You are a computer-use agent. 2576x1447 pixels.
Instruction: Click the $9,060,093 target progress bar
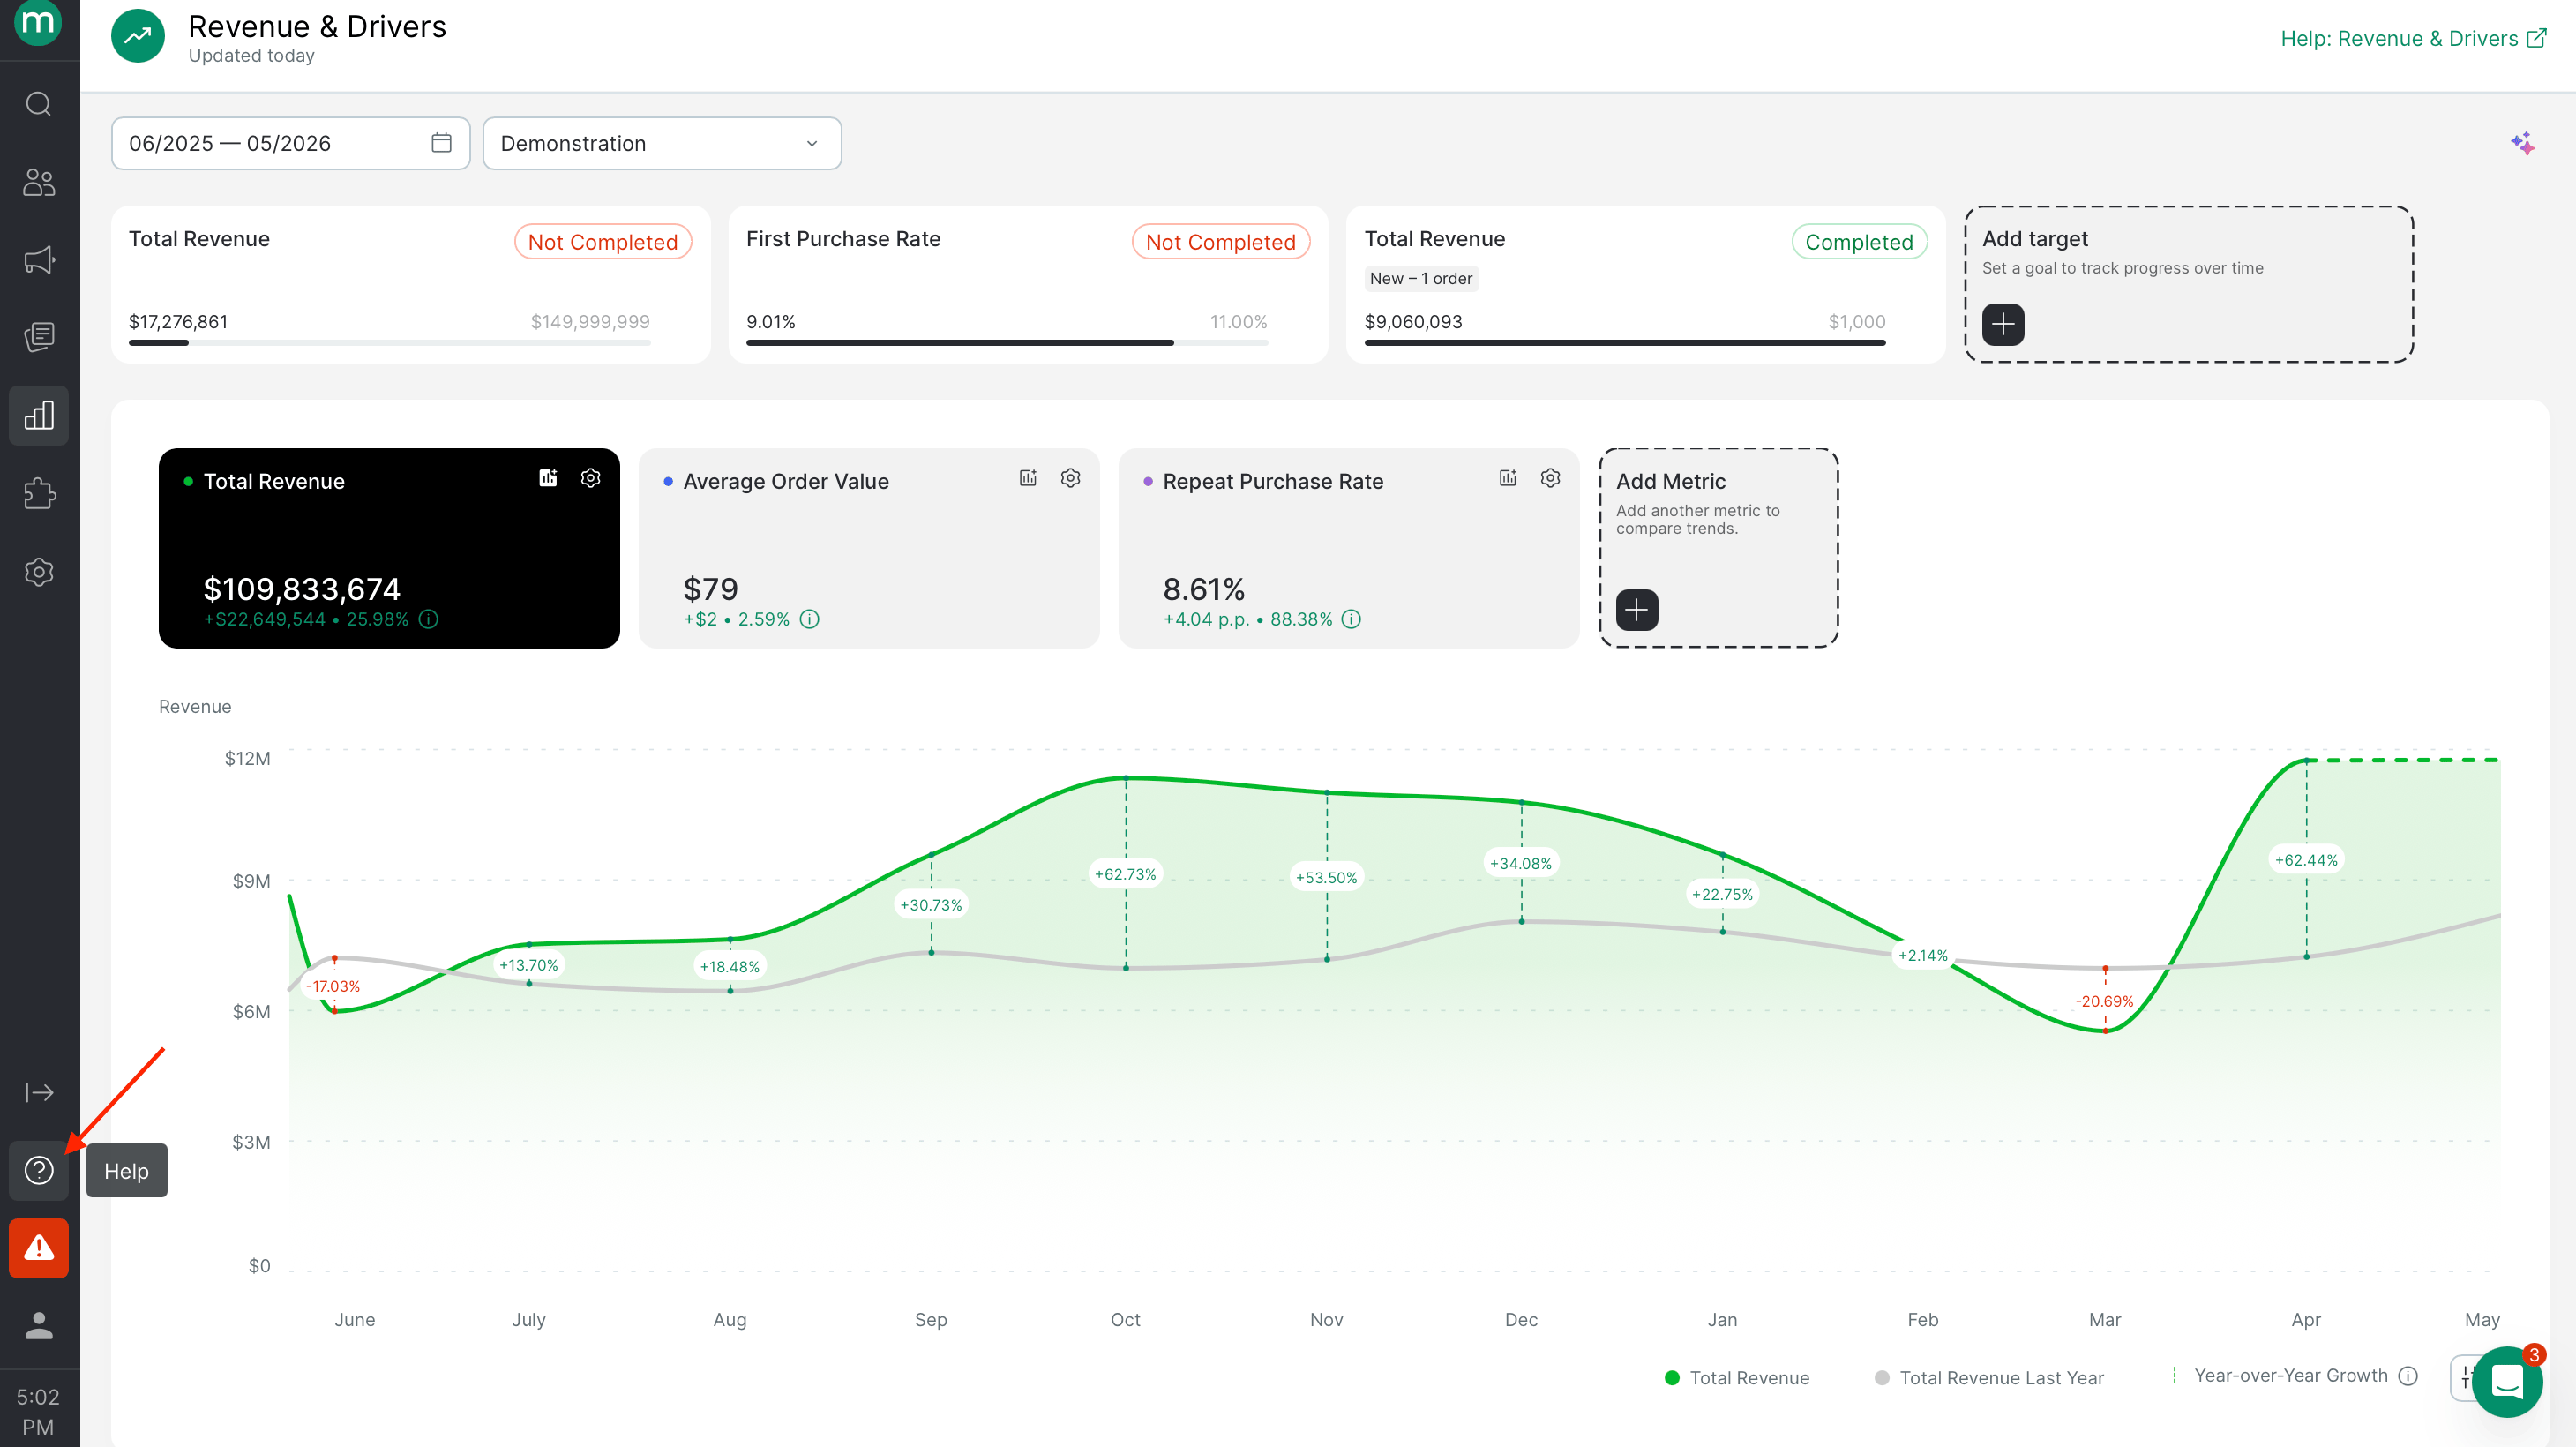tap(1625, 343)
